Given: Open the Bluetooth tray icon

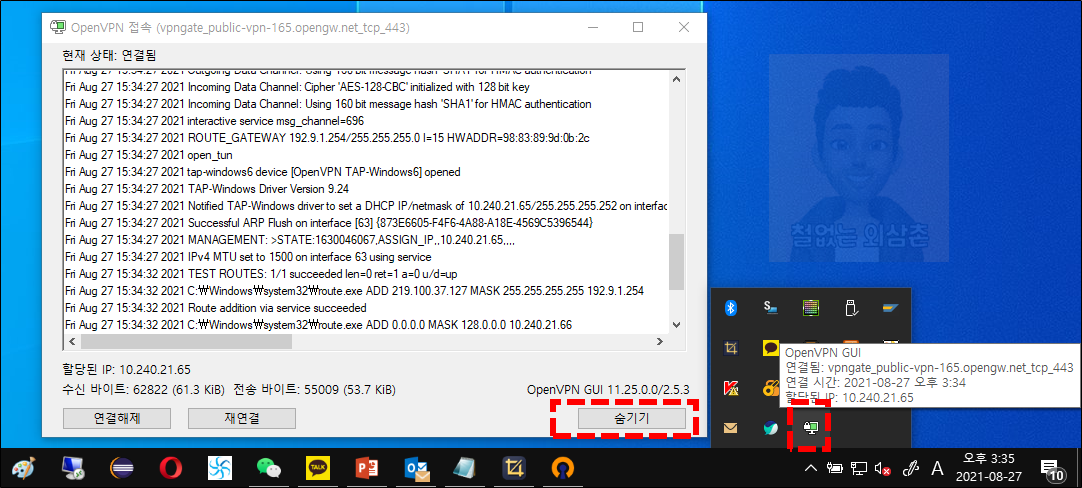Looking at the screenshot, I should coord(731,308).
